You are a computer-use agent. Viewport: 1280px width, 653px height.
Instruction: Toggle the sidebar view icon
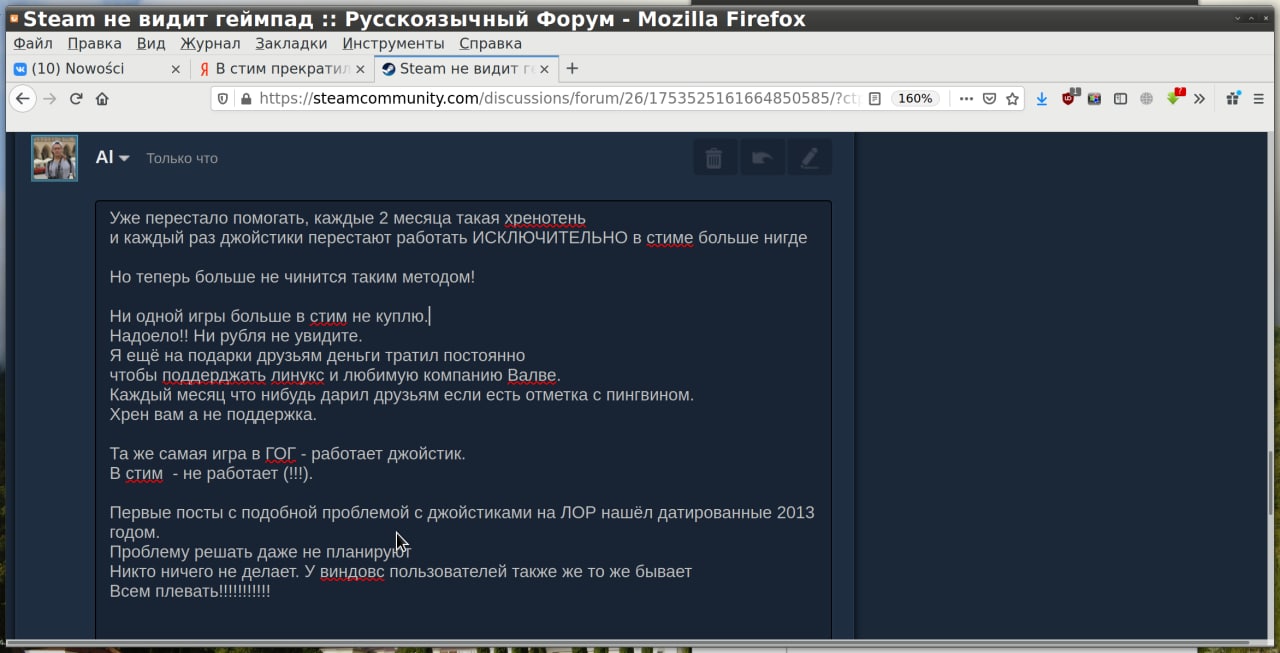click(1120, 99)
